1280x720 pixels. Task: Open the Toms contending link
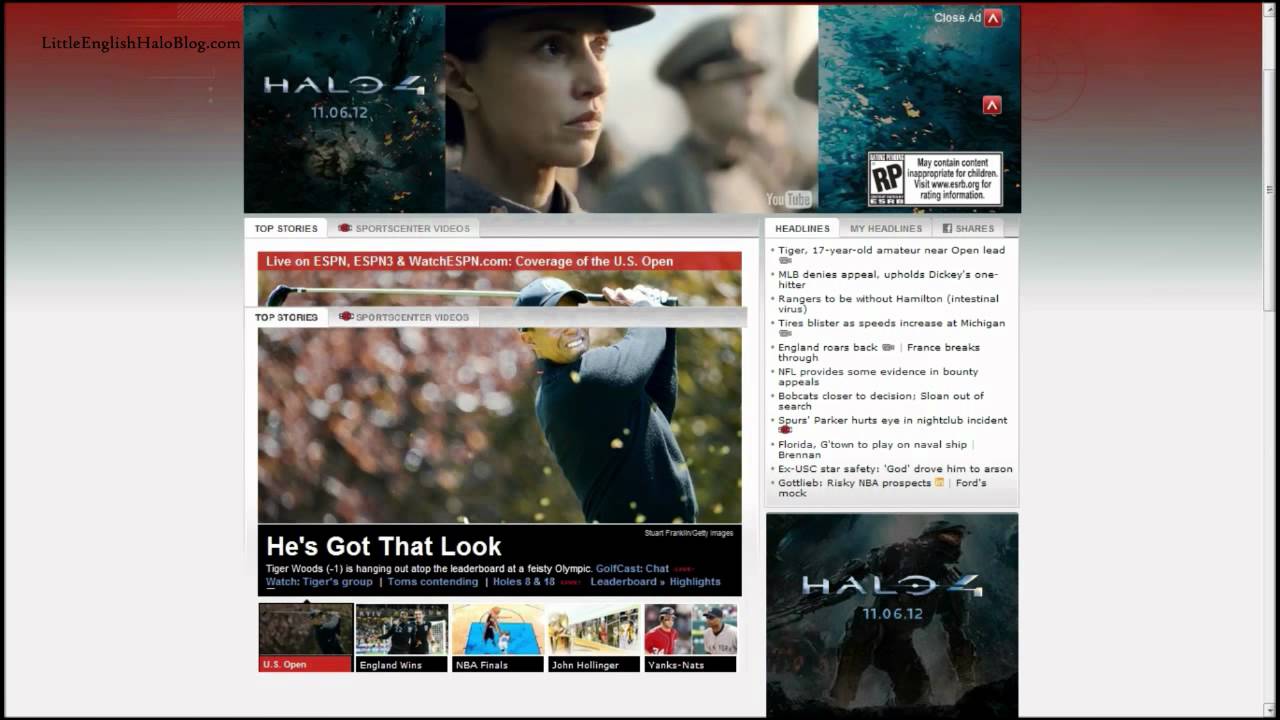coord(433,581)
